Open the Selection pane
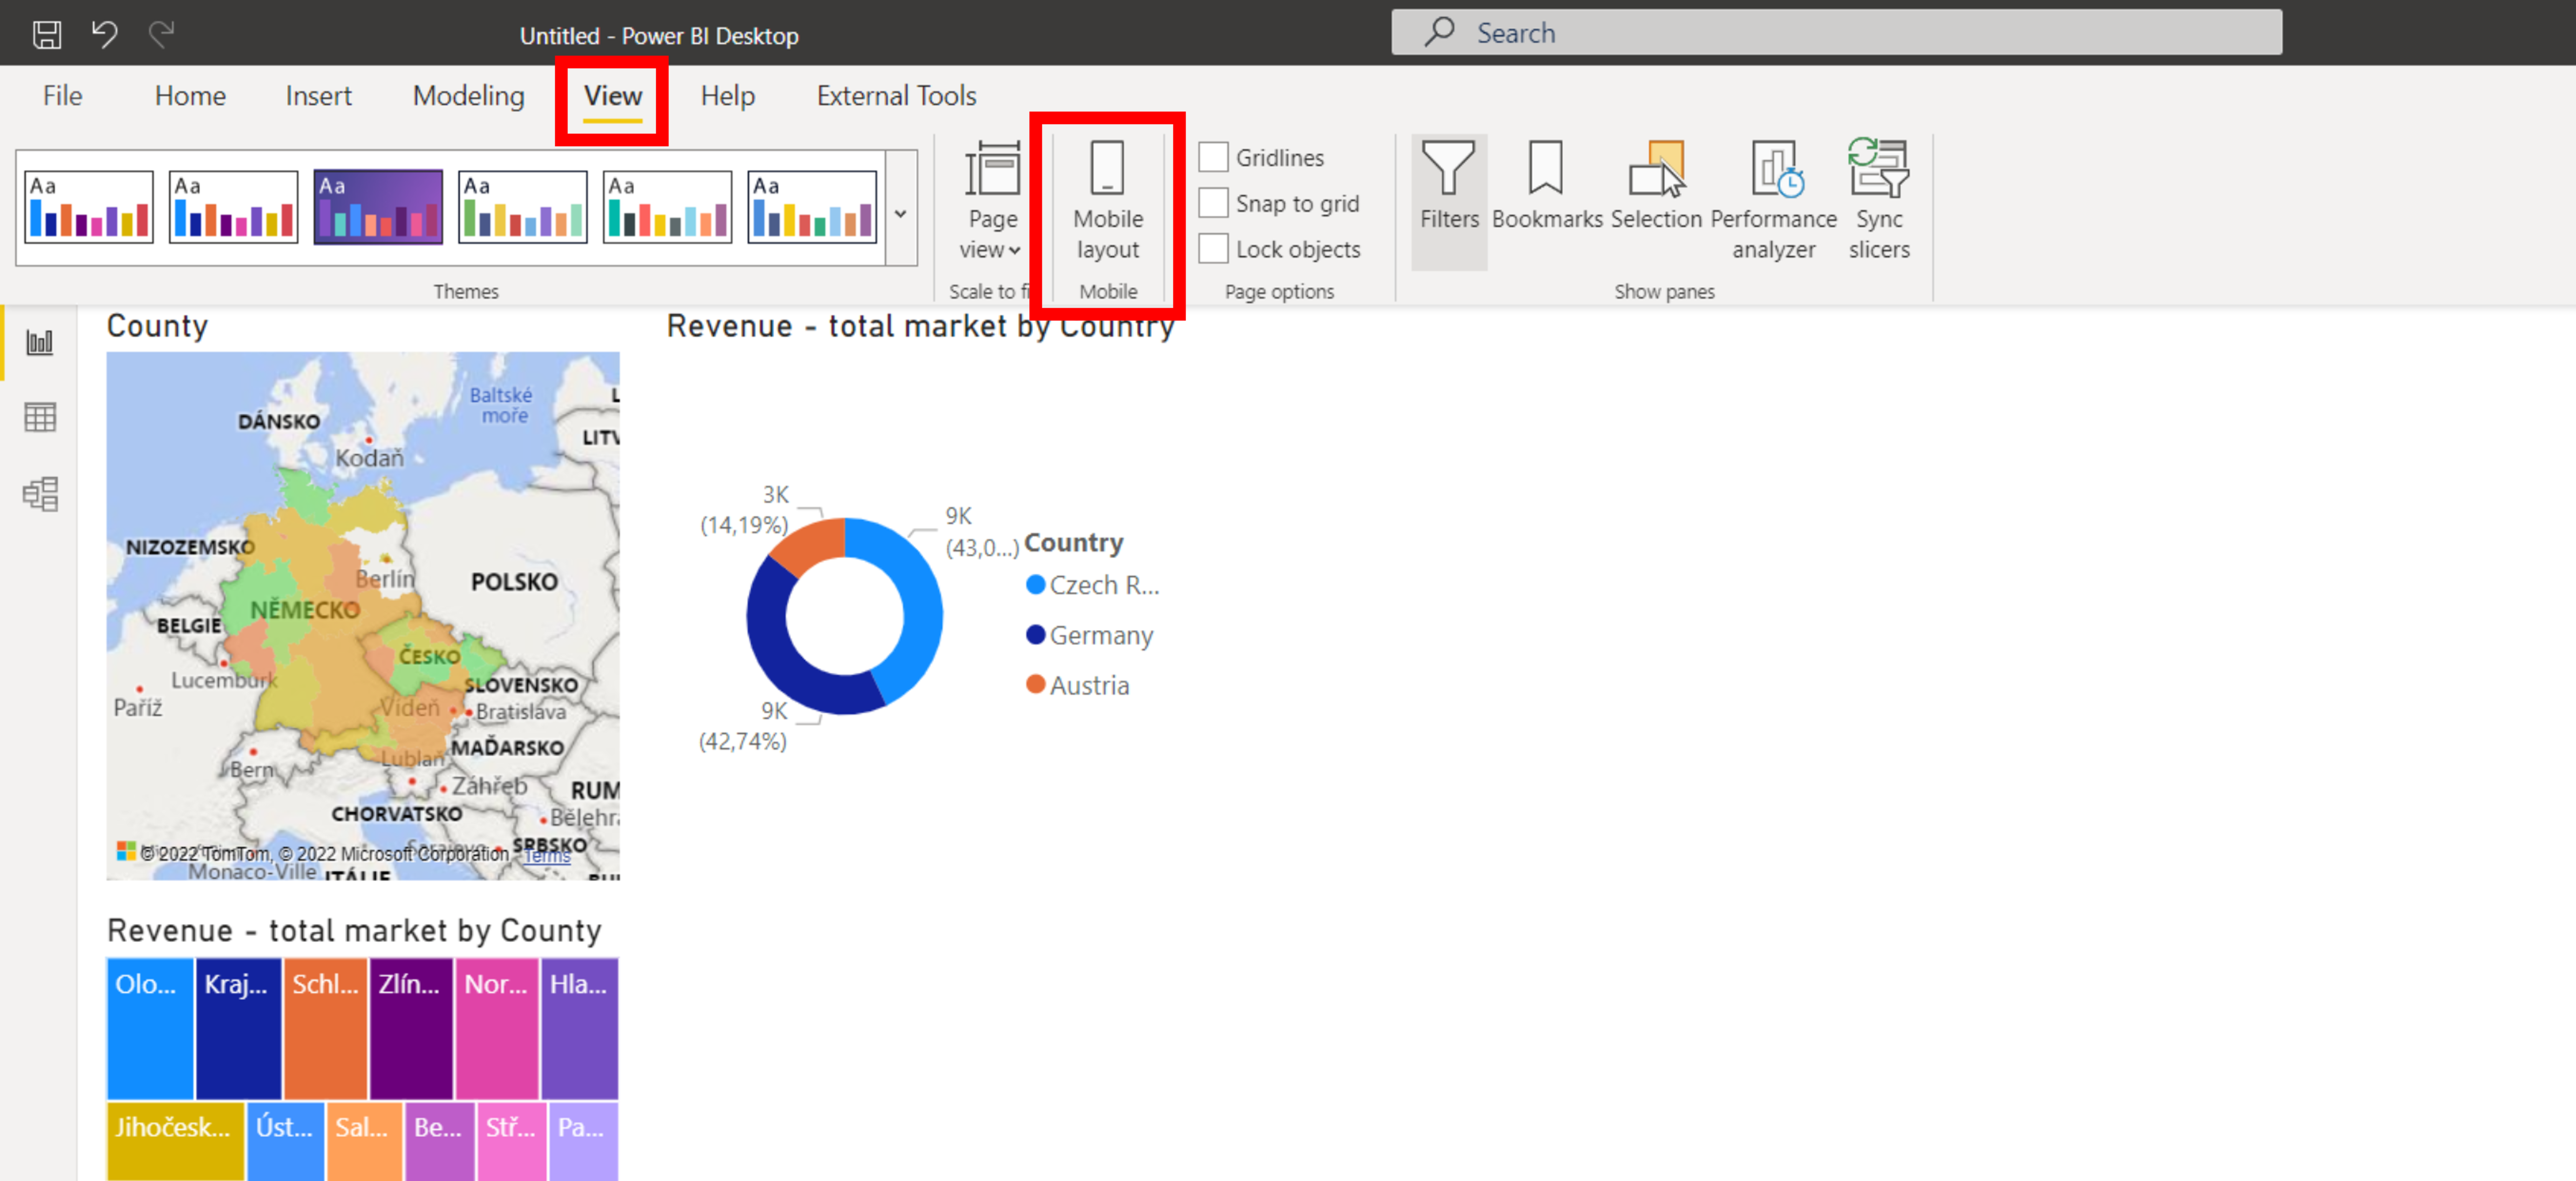The height and width of the screenshot is (1181, 2576). pyautogui.click(x=1656, y=186)
